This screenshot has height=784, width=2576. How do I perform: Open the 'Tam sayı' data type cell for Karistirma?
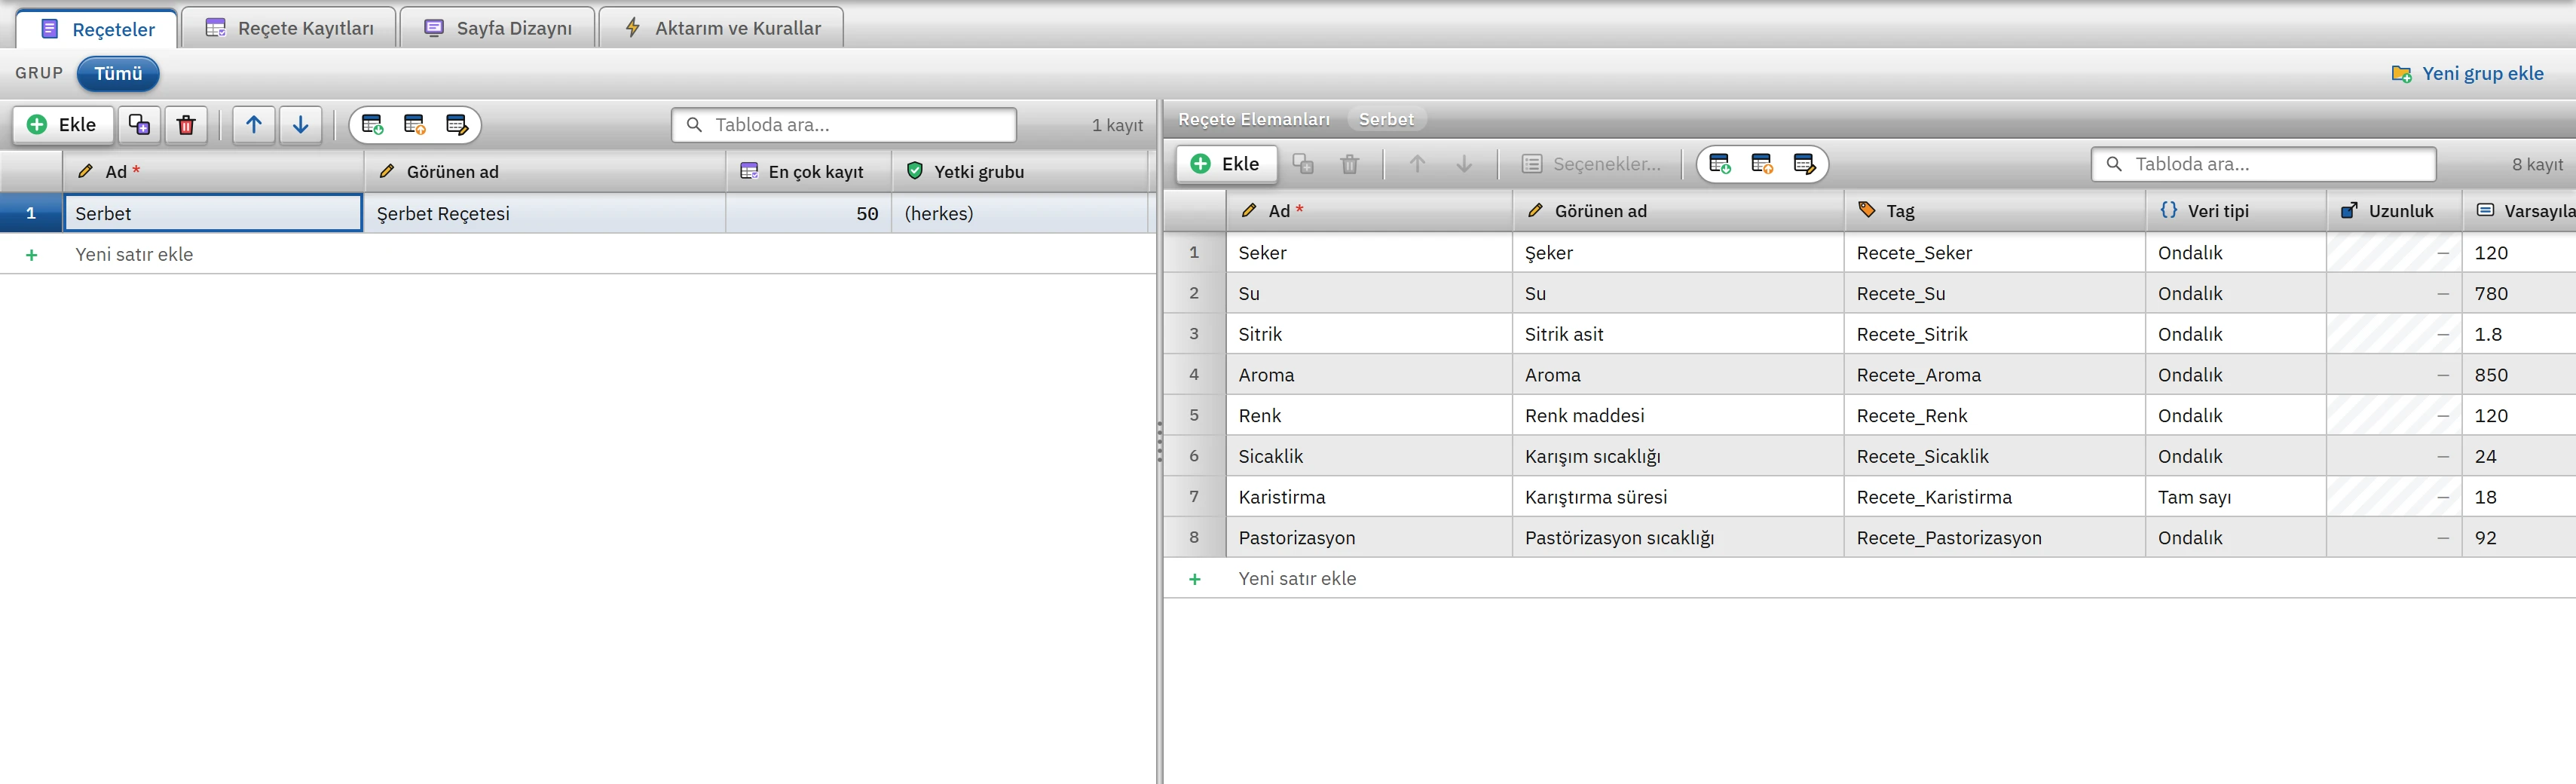click(x=2235, y=497)
